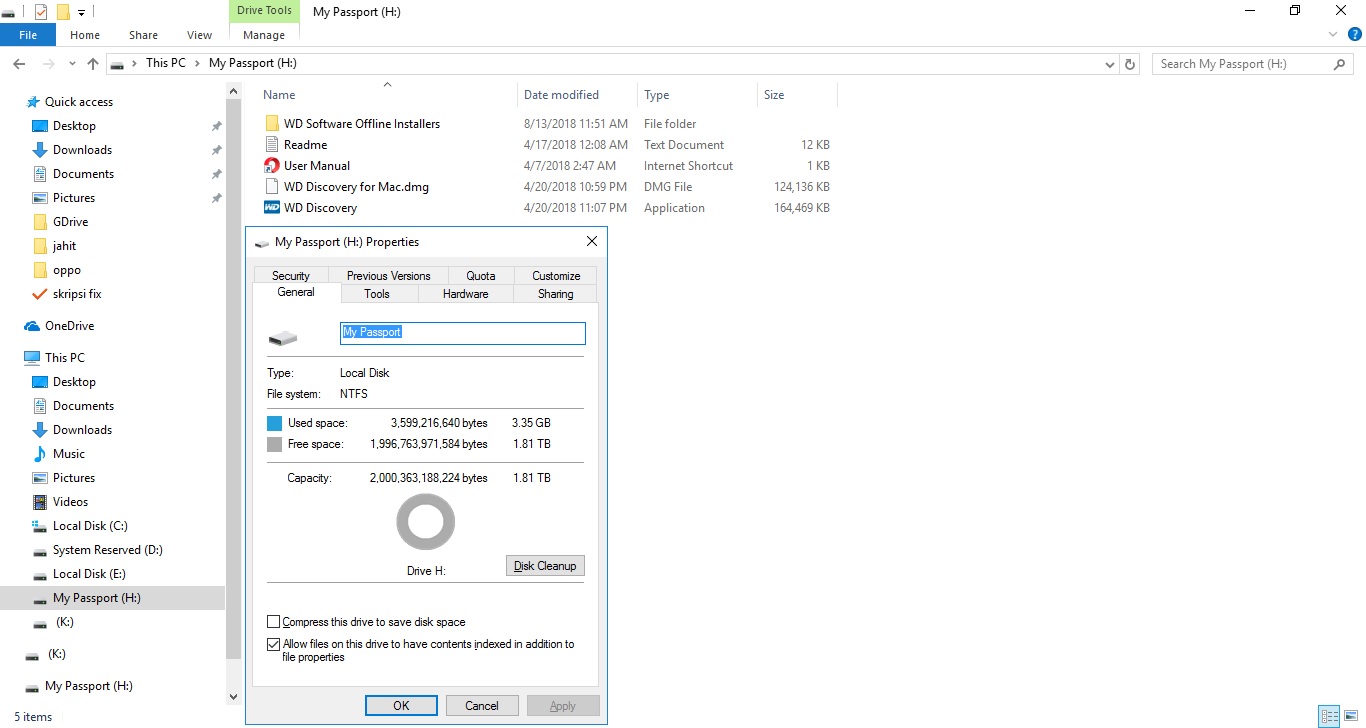Click the drive name input field
The width and height of the screenshot is (1366, 728).
point(463,333)
